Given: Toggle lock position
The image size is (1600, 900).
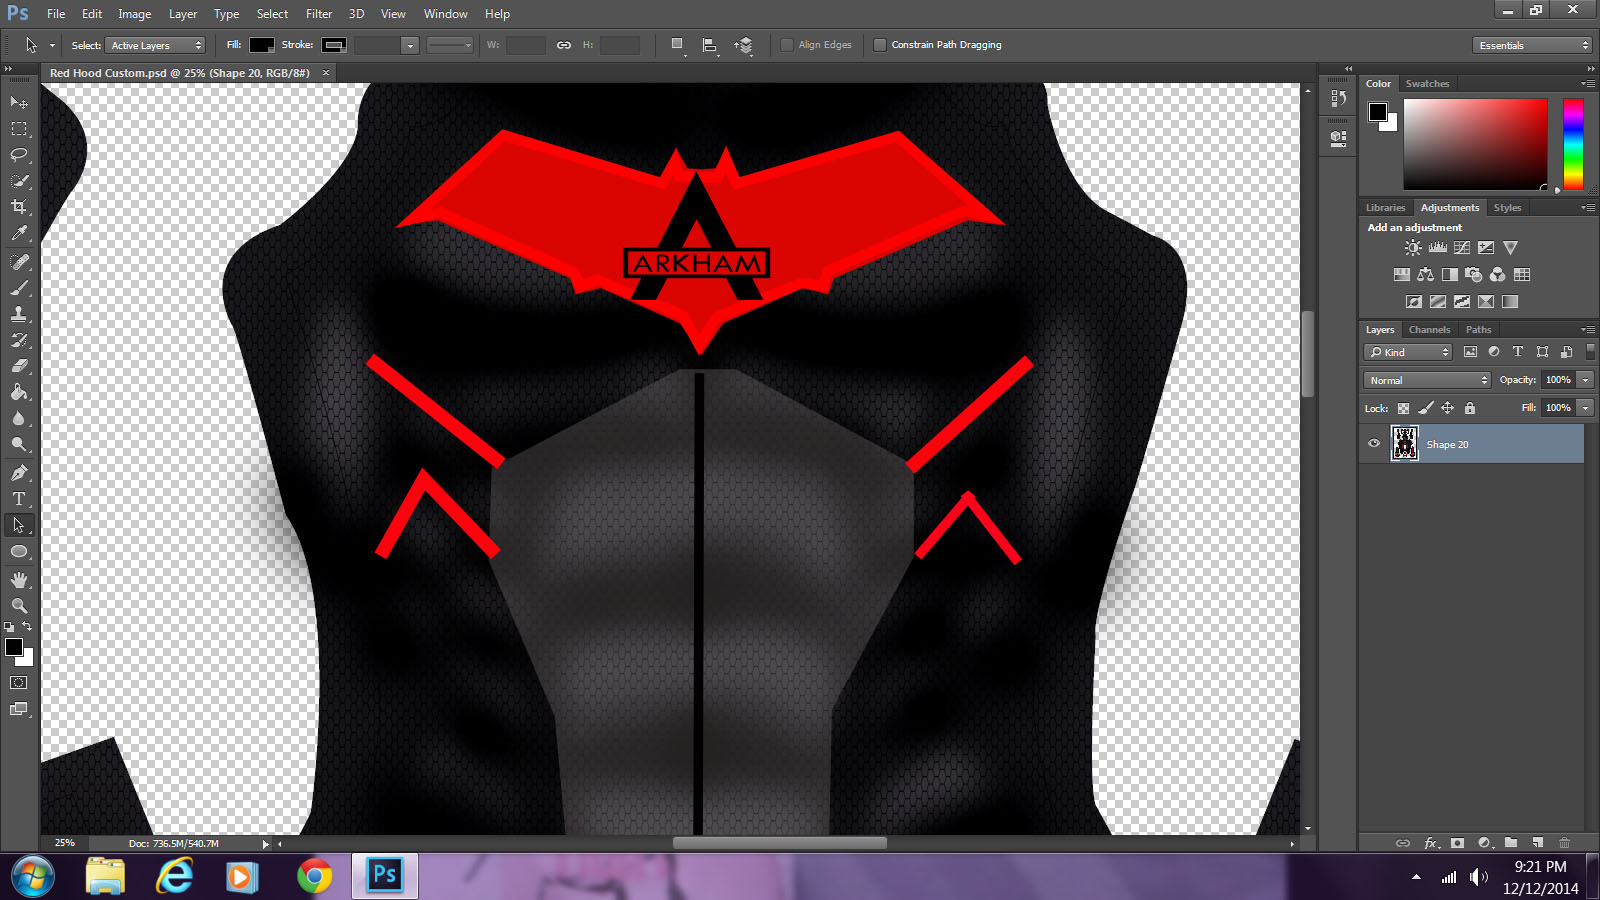Looking at the screenshot, I should tap(1447, 408).
